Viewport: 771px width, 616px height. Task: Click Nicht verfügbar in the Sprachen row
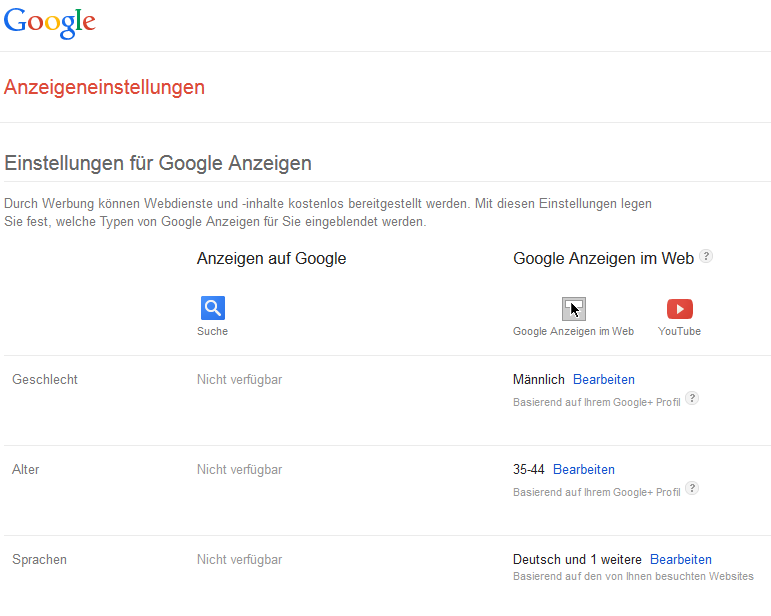[239, 559]
